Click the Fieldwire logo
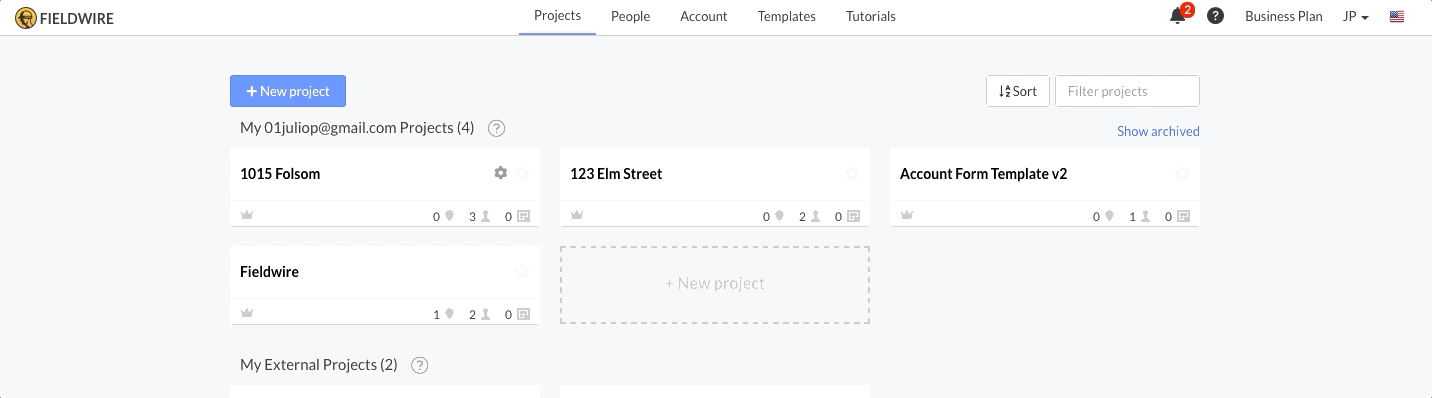1432x398 pixels. pyautogui.click(x=64, y=16)
